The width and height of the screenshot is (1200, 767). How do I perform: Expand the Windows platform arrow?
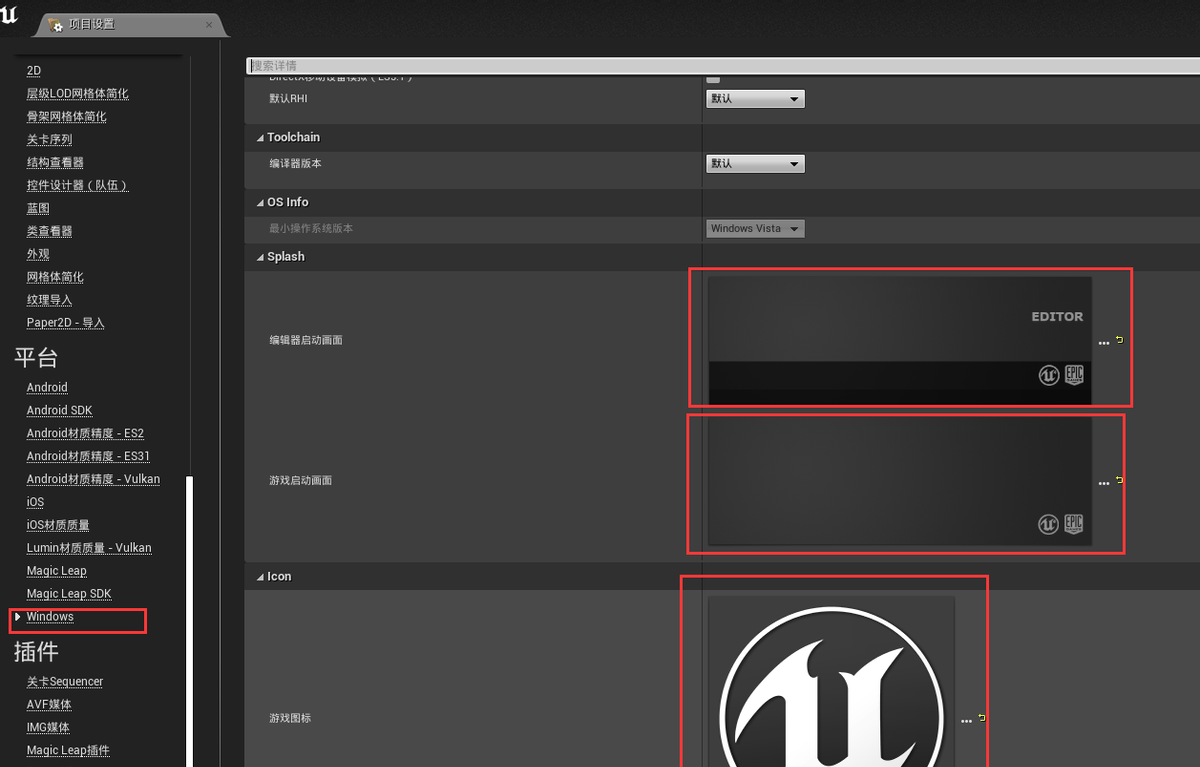(18, 617)
